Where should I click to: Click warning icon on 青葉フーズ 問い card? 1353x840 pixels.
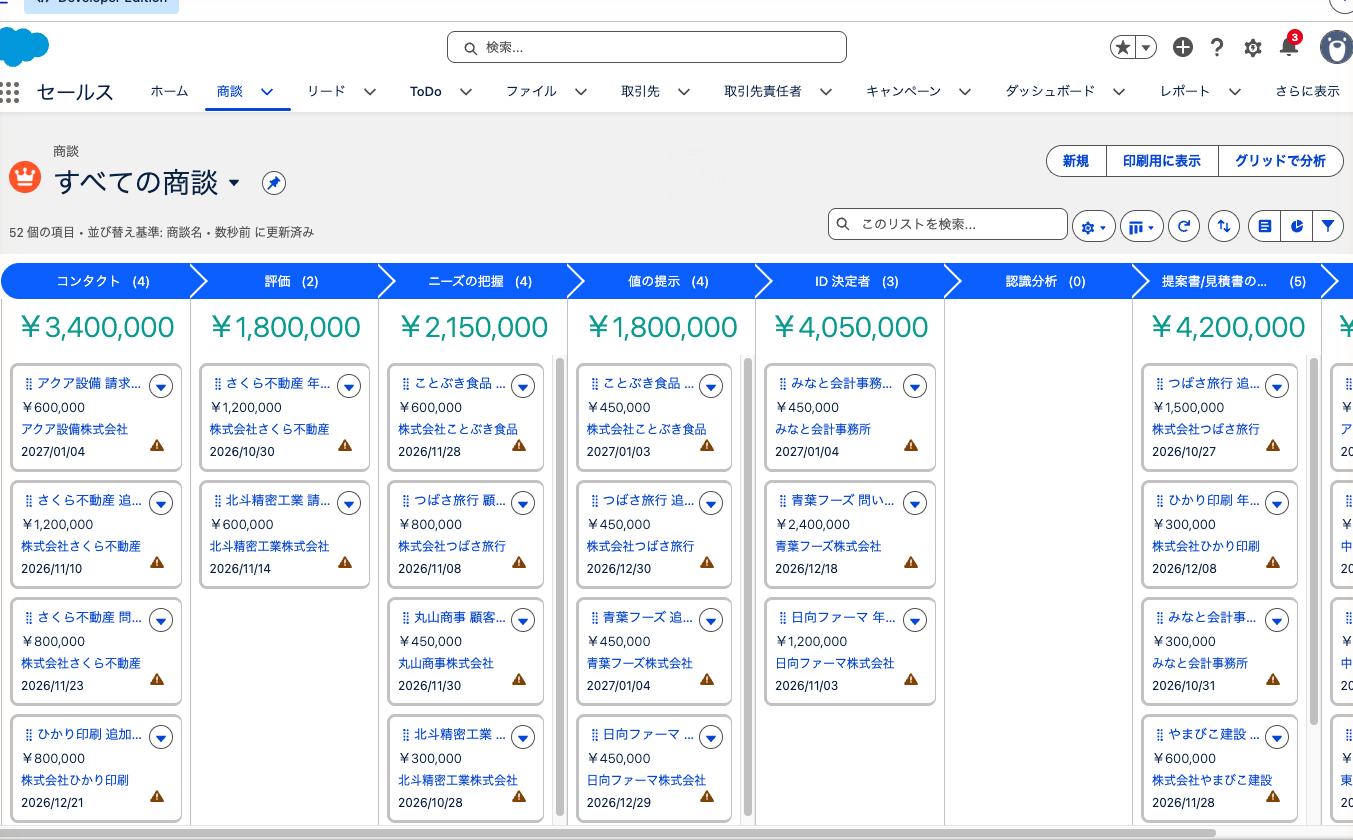(911, 563)
